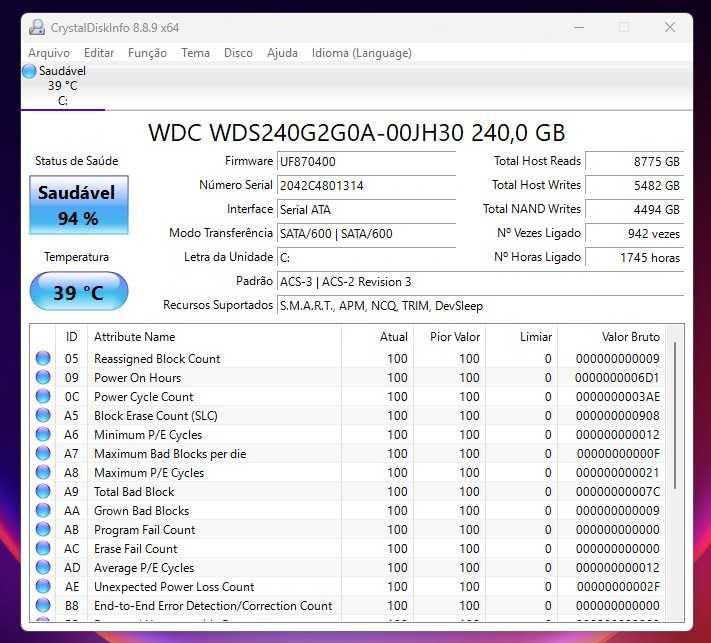Click status orb for Maximum P/E Cycles
The height and width of the screenshot is (643, 711).
tap(43, 473)
